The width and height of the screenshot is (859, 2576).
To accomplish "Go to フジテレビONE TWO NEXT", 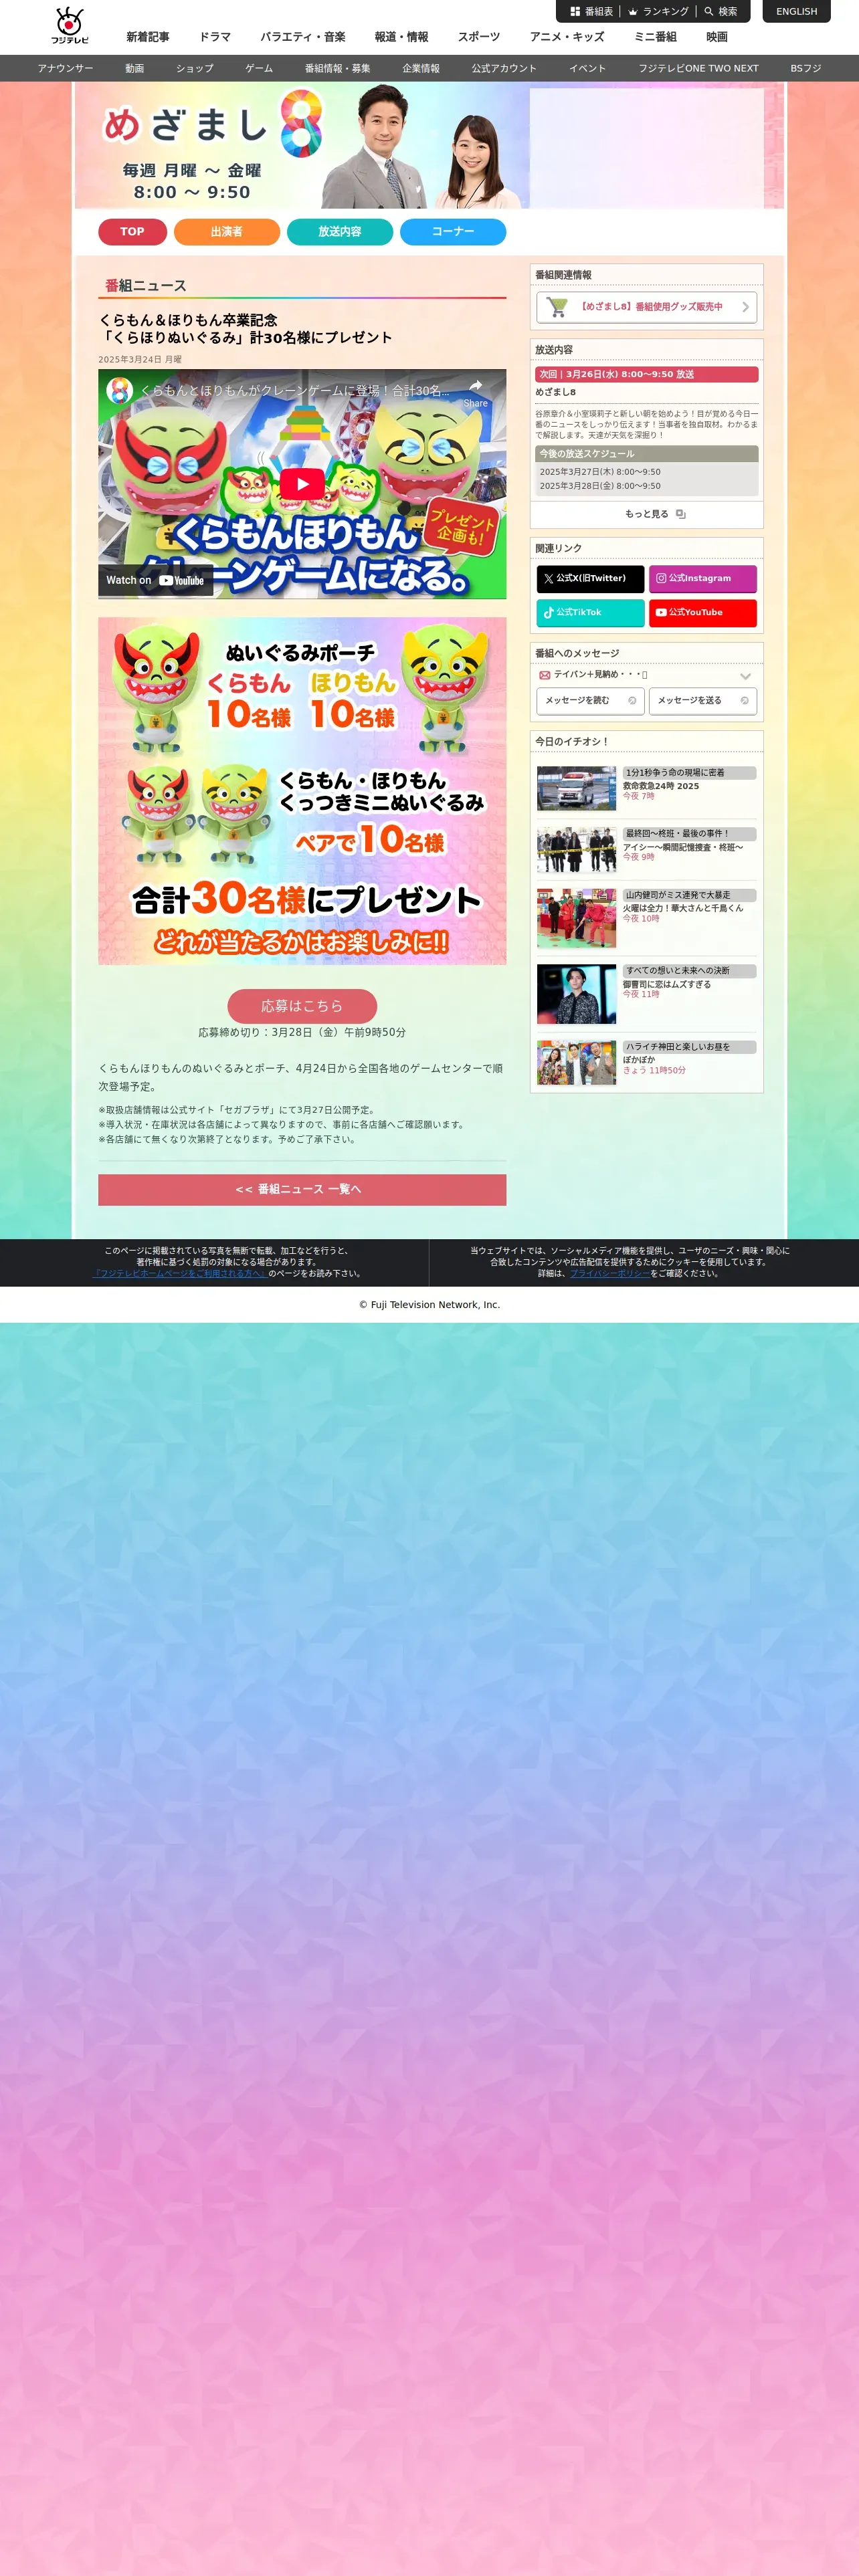I will click(698, 69).
